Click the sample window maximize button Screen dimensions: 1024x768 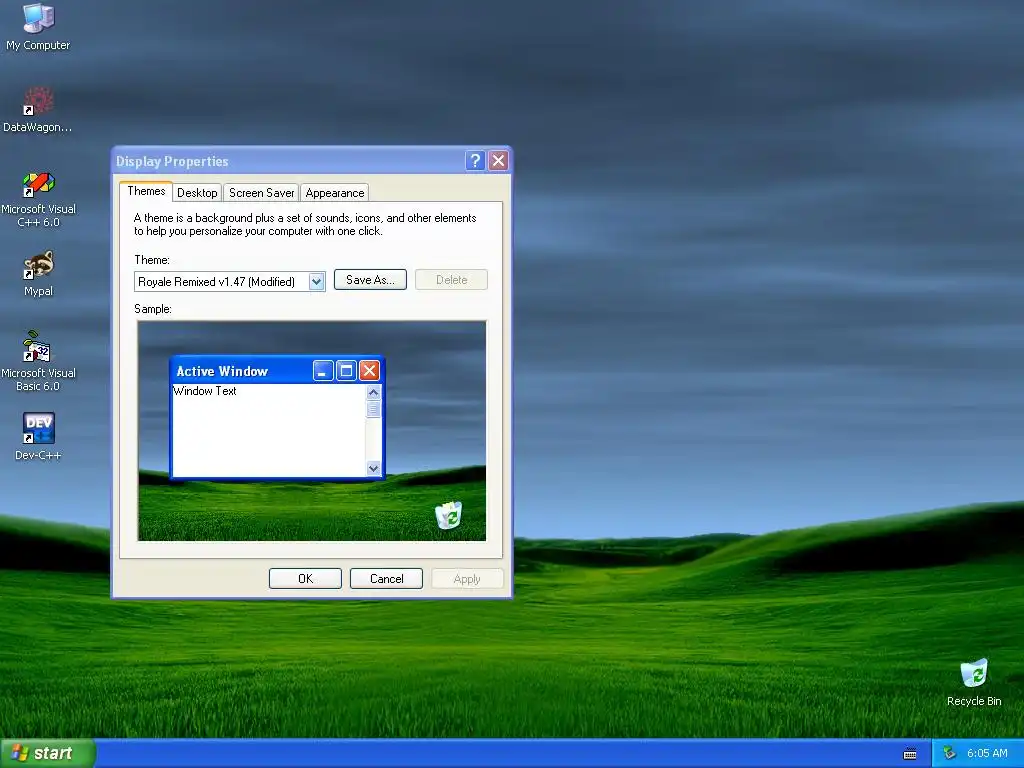346,371
